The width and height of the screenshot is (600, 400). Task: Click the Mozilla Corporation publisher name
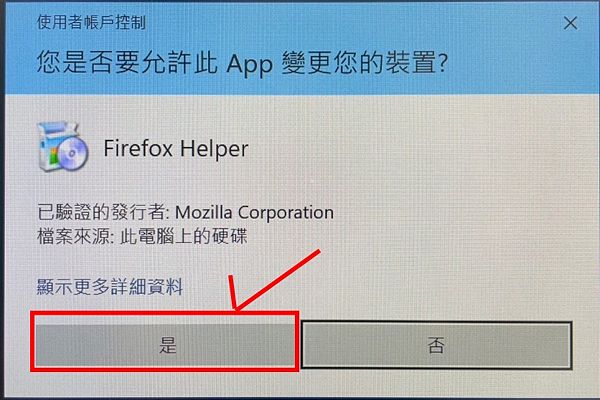pos(254,212)
